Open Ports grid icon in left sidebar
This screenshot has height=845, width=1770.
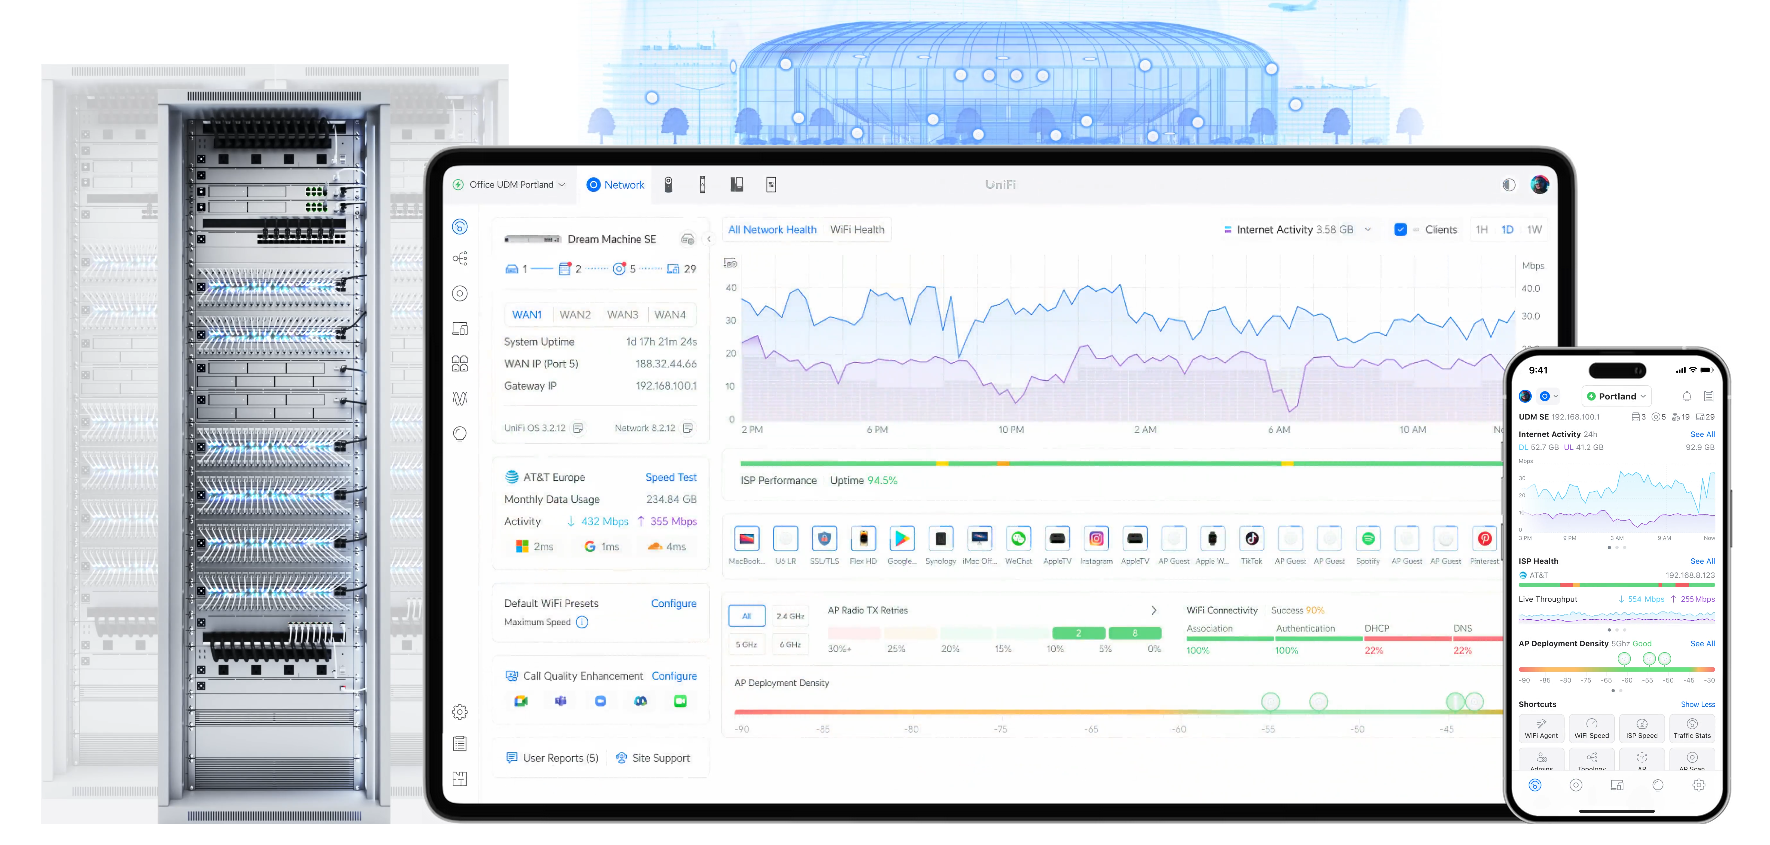pyautogui.click(x=460, y=363)
